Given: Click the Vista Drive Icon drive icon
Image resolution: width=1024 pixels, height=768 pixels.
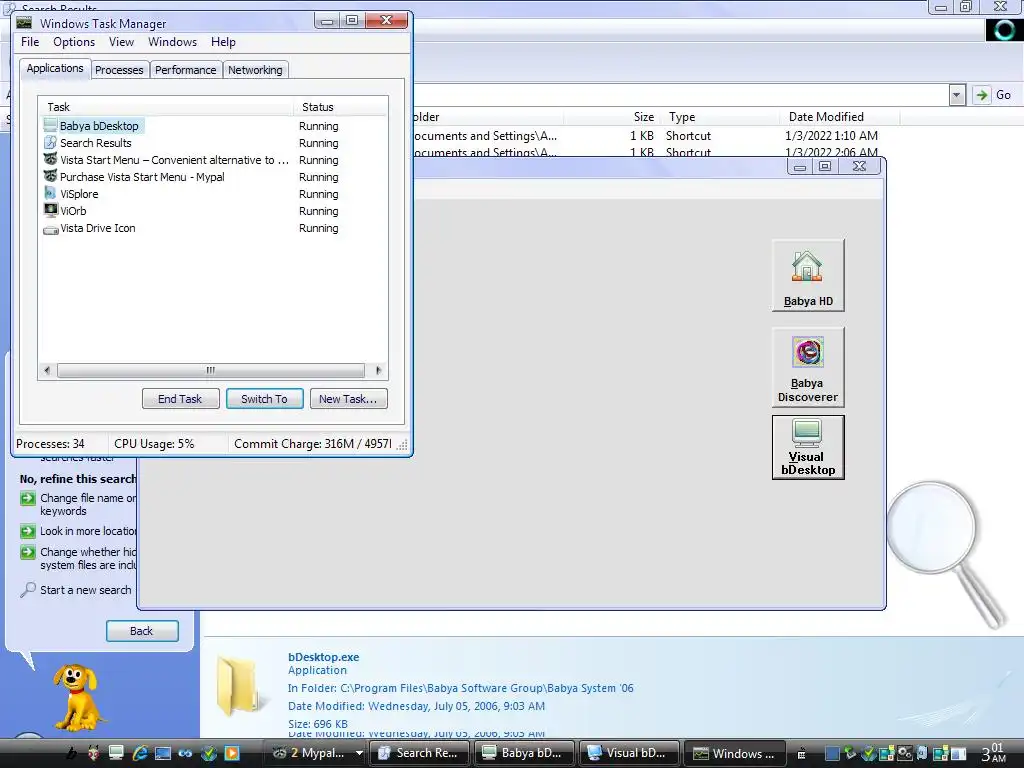Looking at the screenshot, I should pyautogui.click(x=50, y=229).
